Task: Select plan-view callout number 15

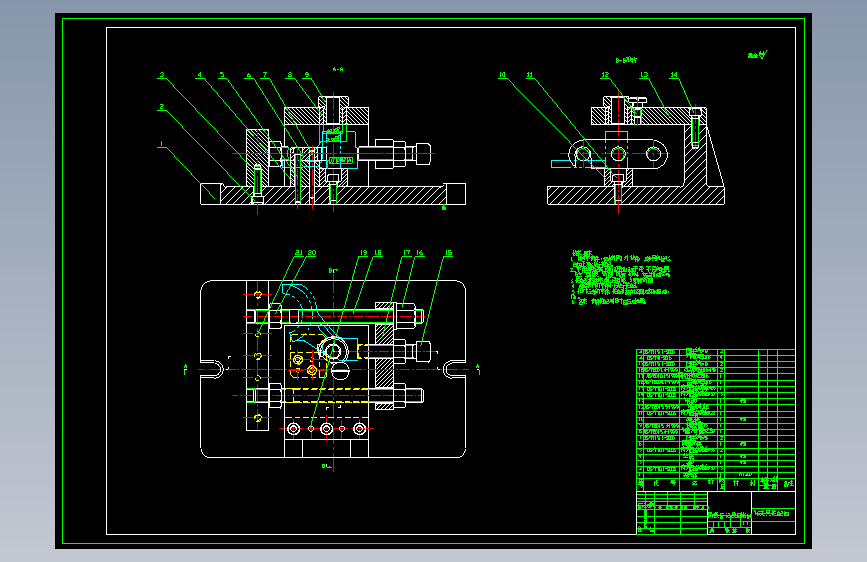Action: click(448, 253)
